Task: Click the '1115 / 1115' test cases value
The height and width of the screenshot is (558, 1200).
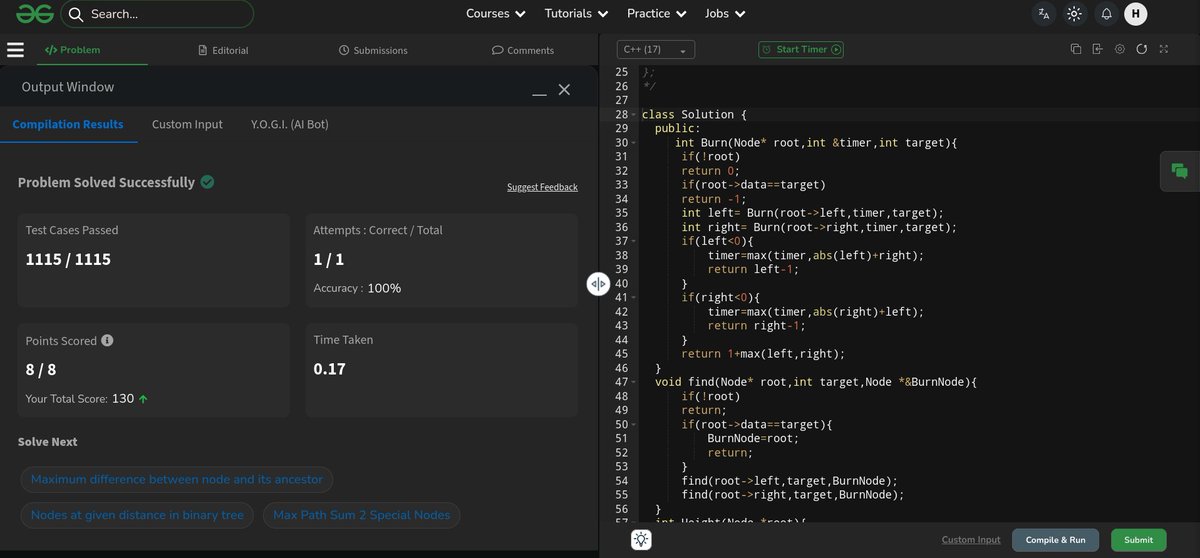Action: [x=68, y=260]
